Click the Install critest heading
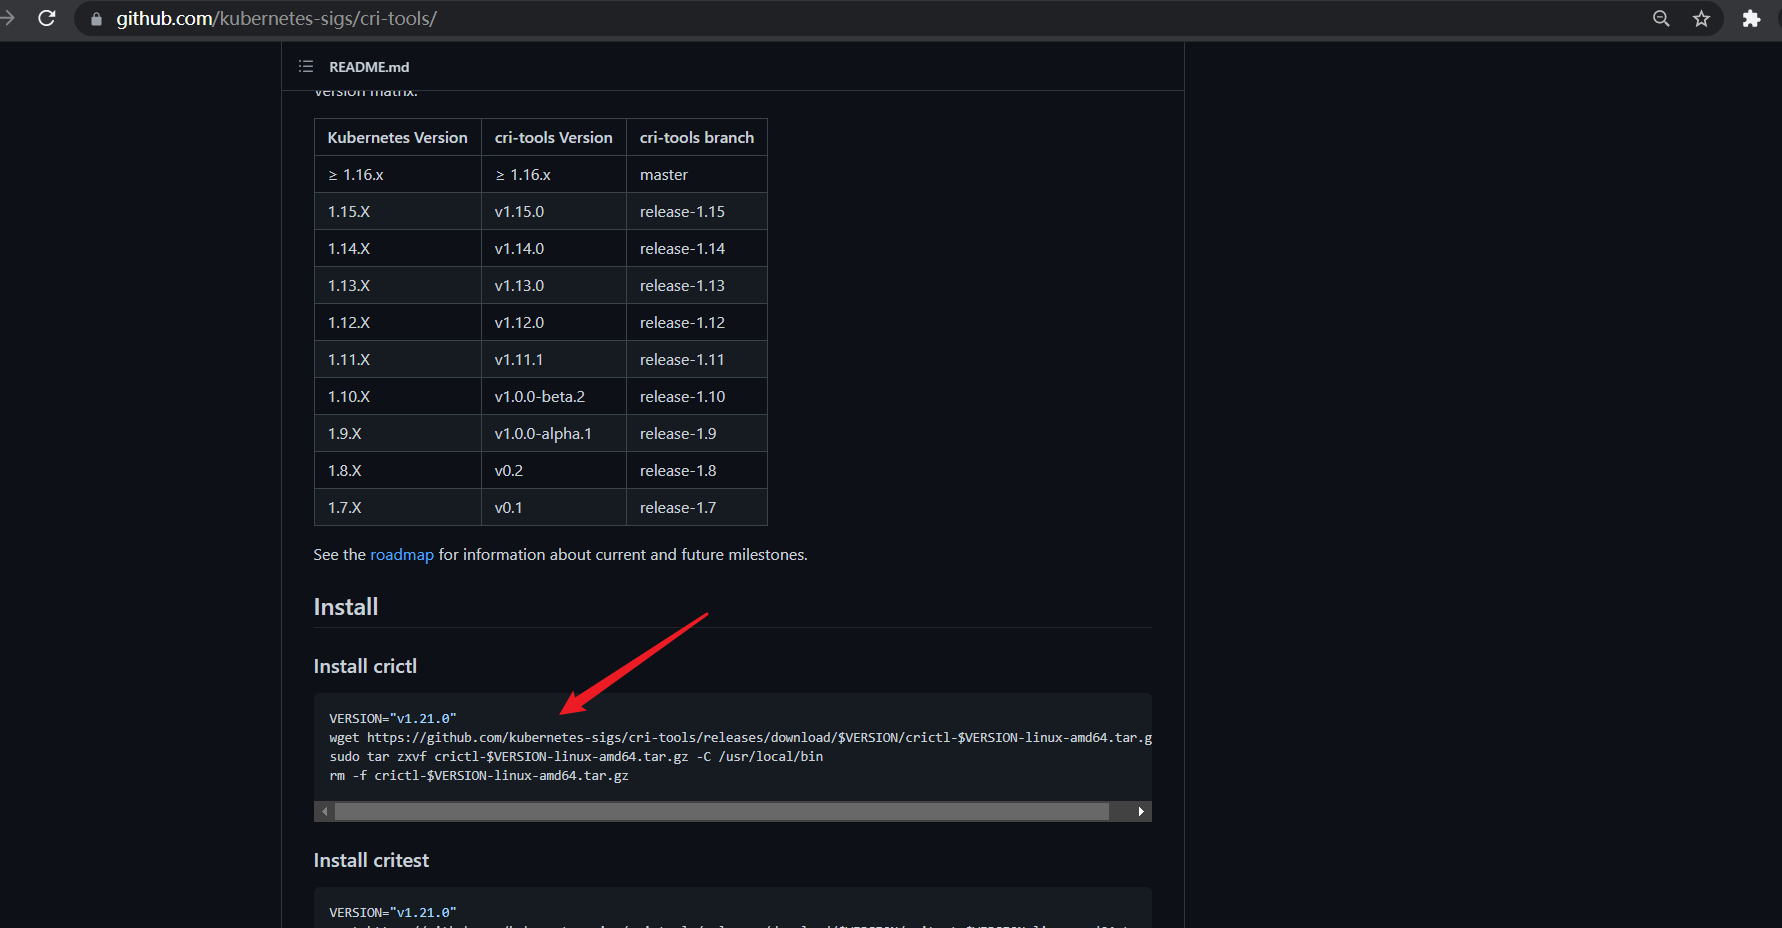Viewport: 1782px width, 928px height. click(x=371, y=860)
